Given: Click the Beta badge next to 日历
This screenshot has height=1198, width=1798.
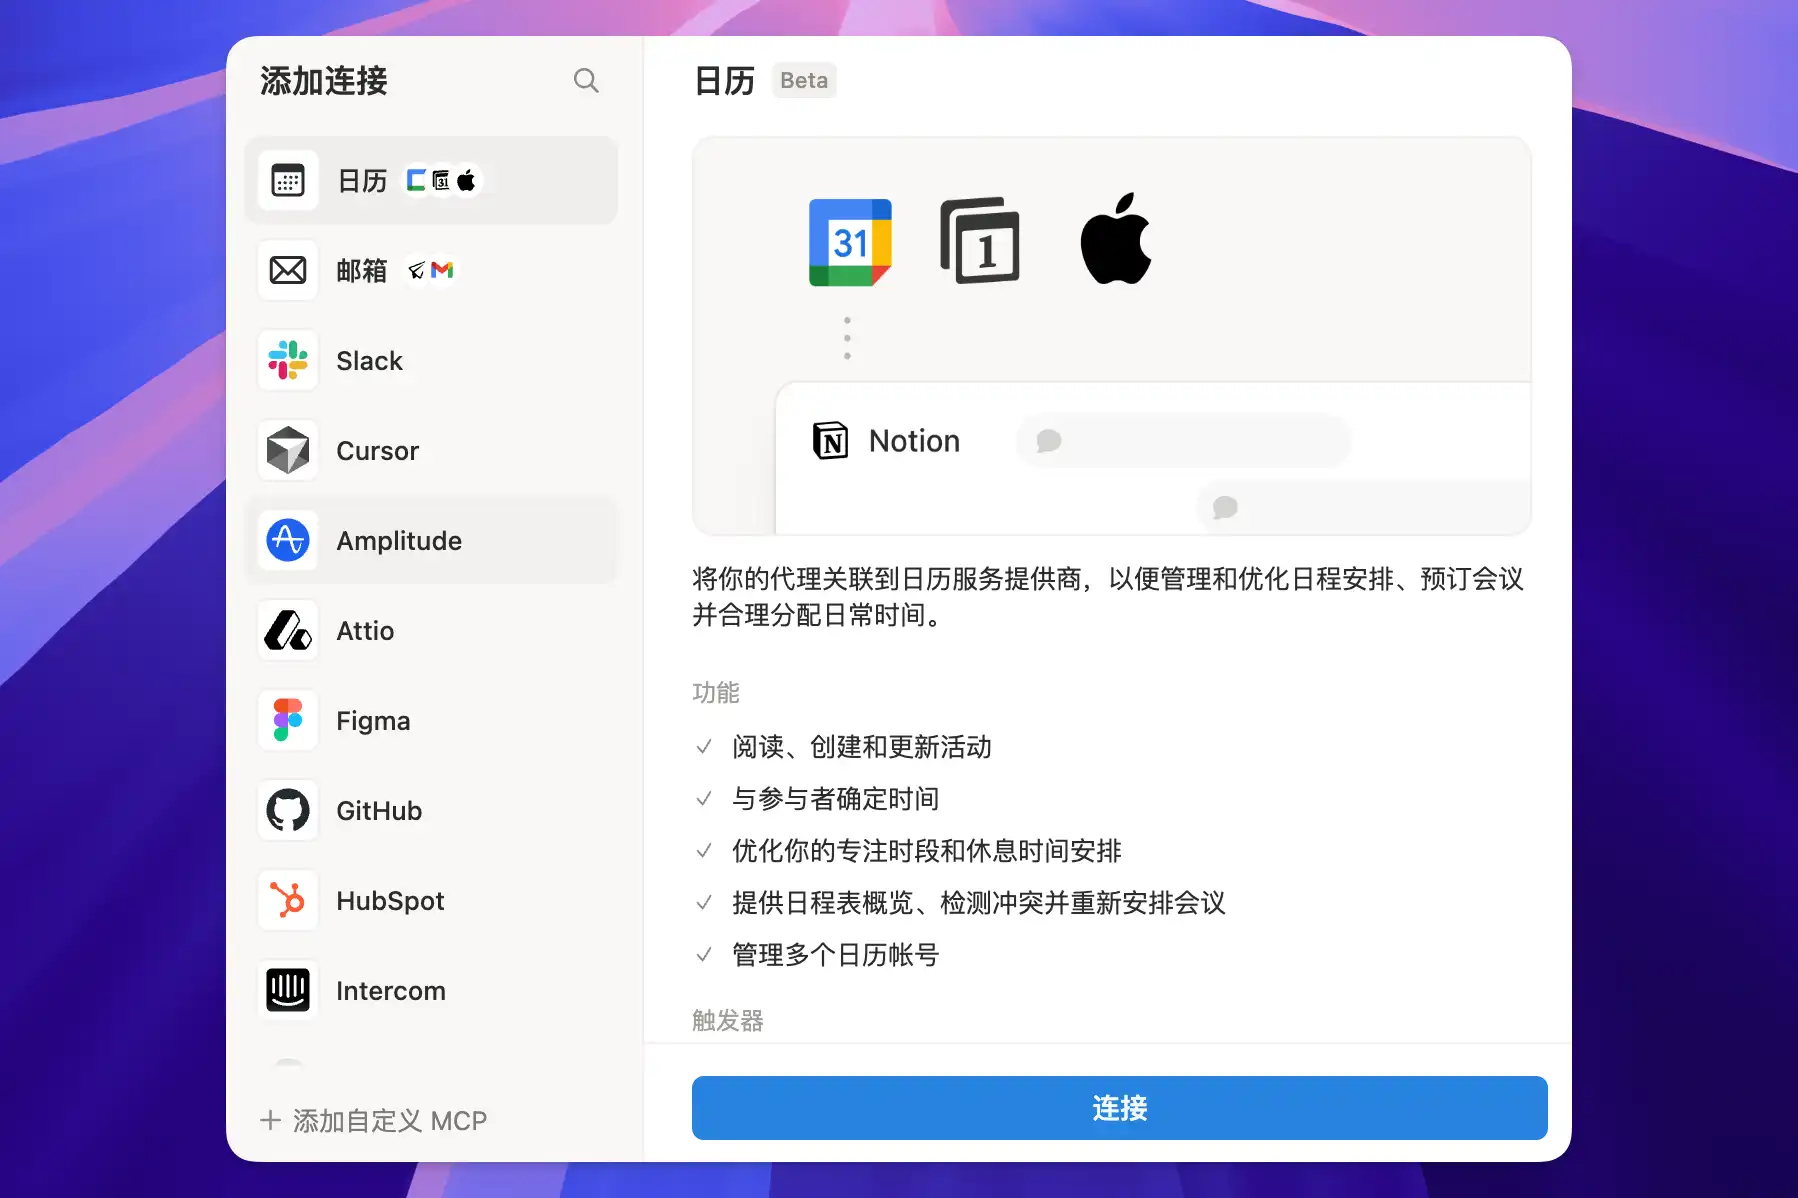Looking at the screenshot, I should click(x=804, y=81).
